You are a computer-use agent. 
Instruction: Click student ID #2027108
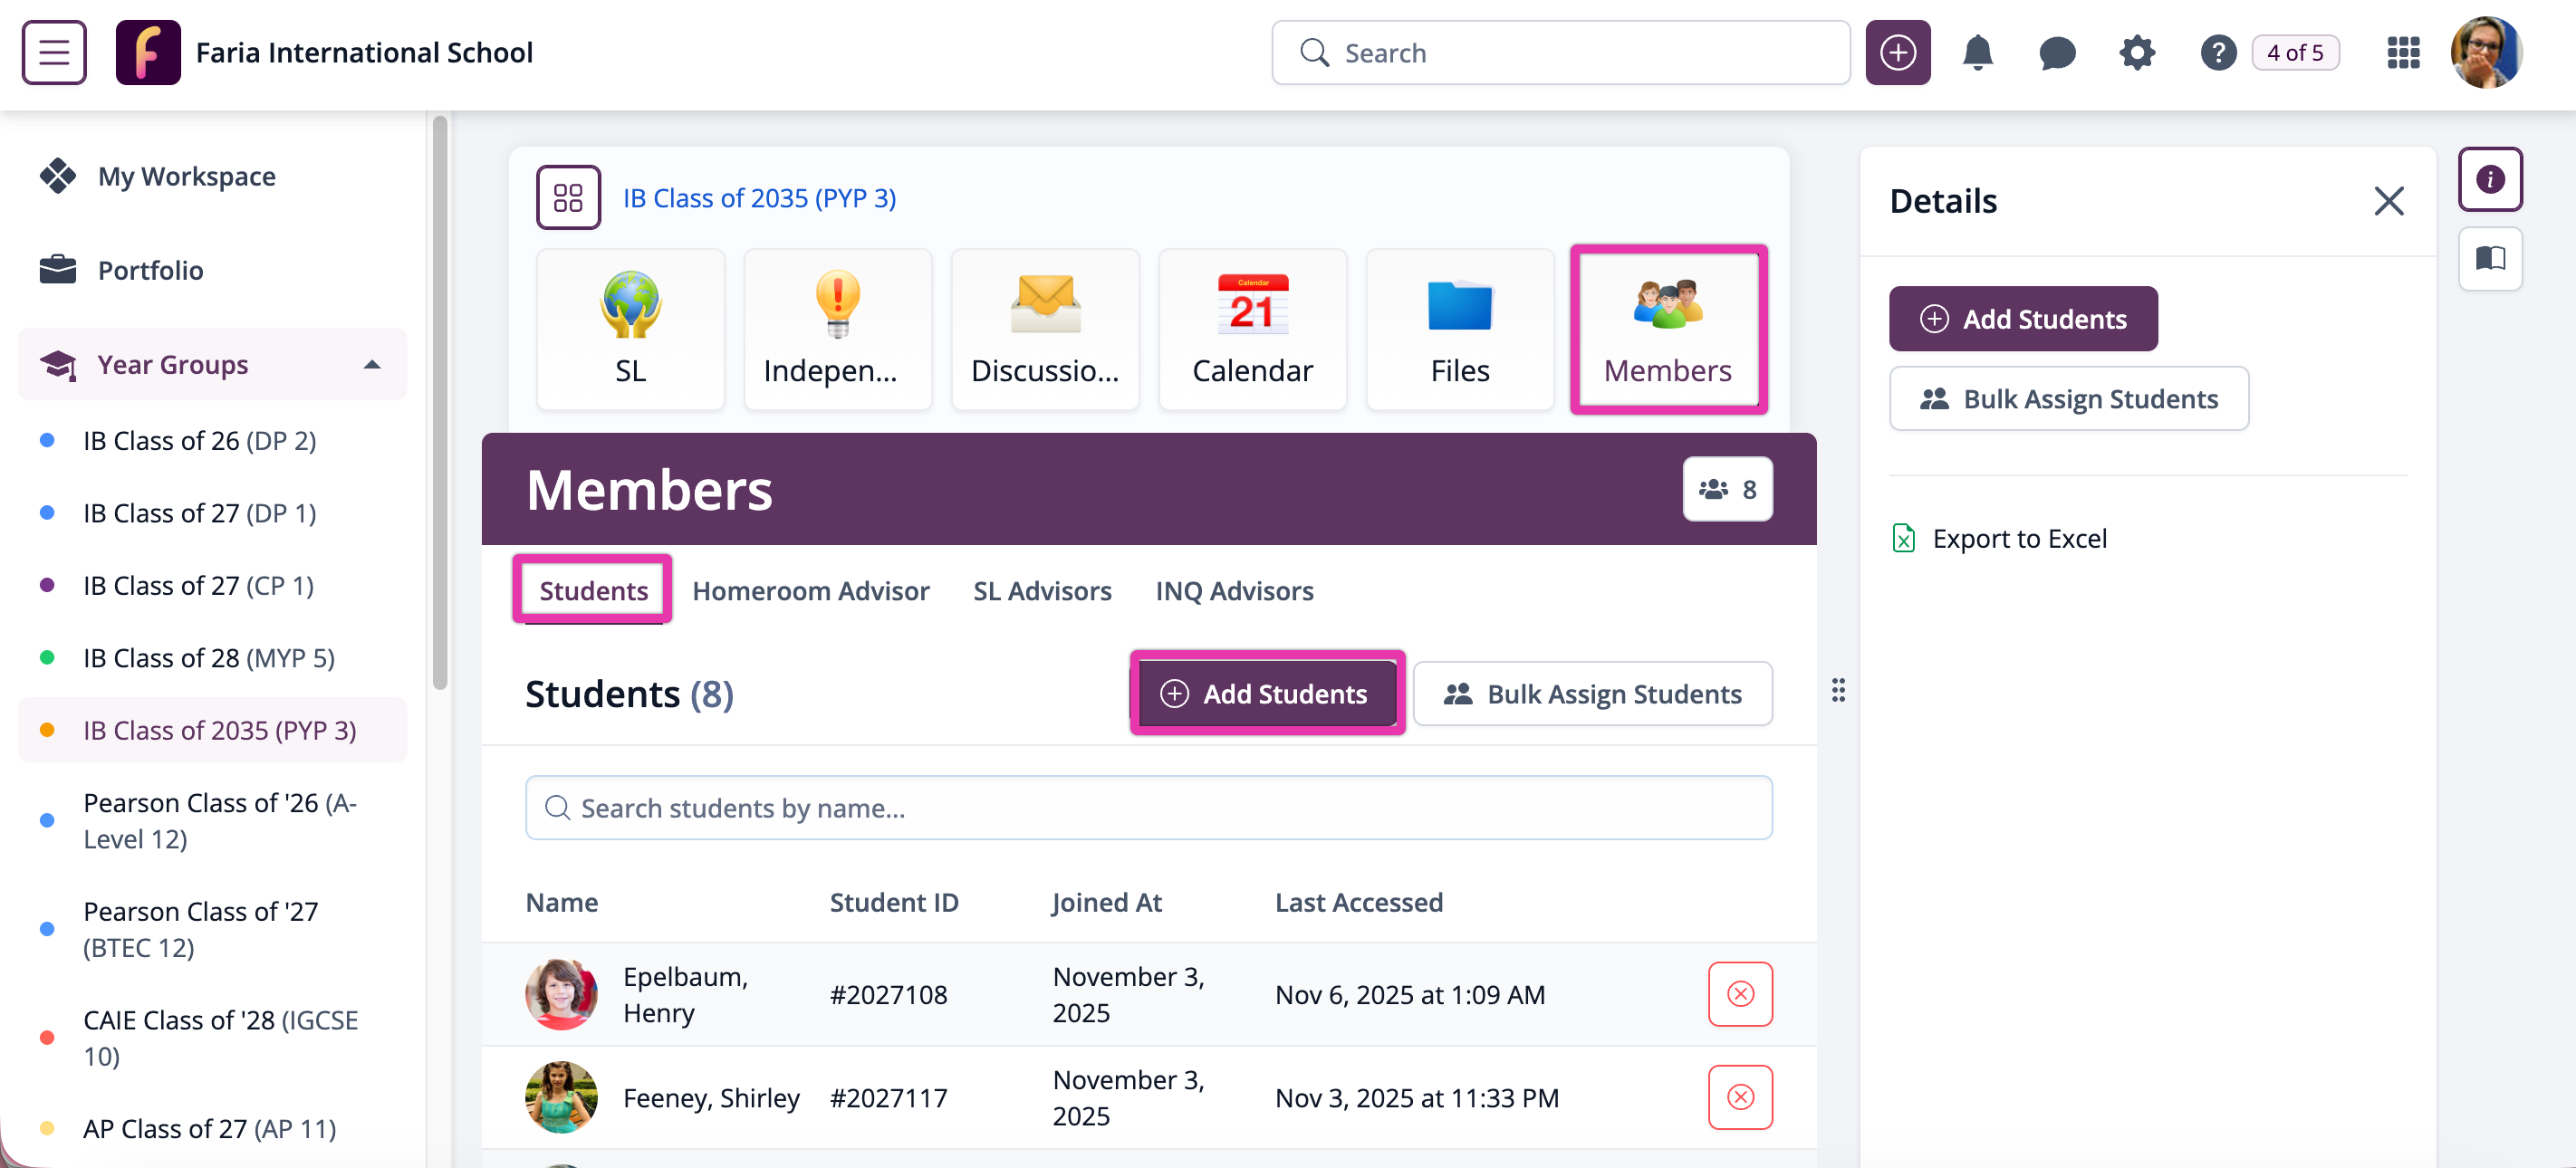(888, 994)
